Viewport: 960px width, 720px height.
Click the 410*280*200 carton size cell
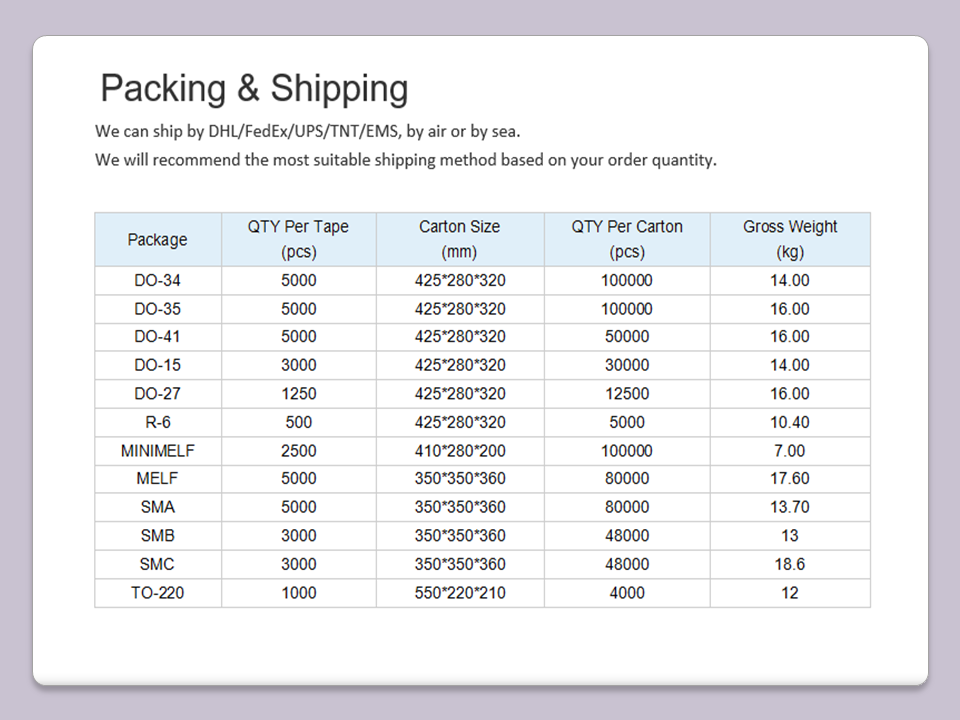pyautogui.click(x=460, y=451)
